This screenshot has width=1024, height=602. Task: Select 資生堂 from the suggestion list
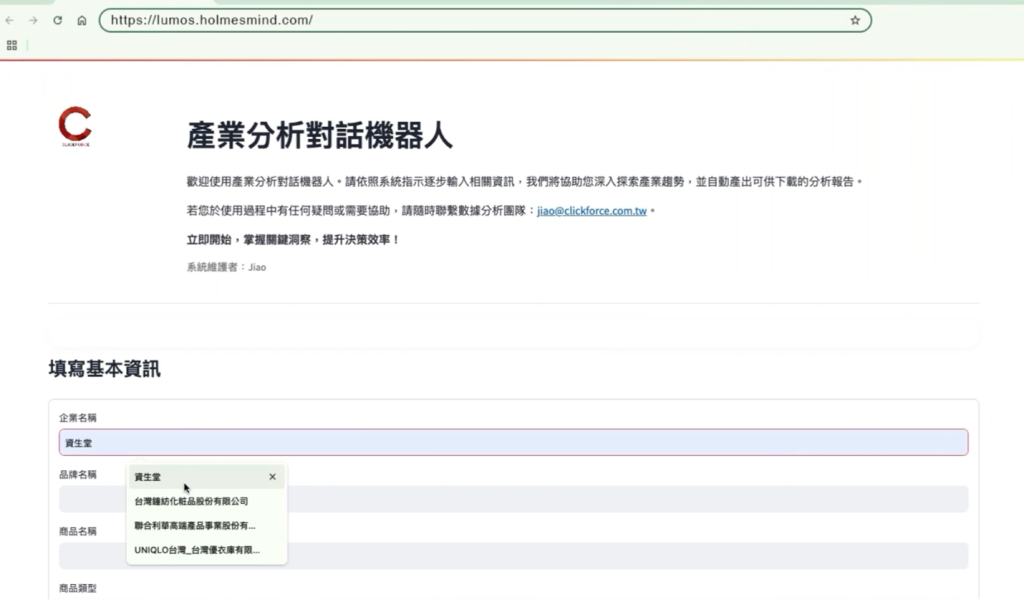coord(147,477)
